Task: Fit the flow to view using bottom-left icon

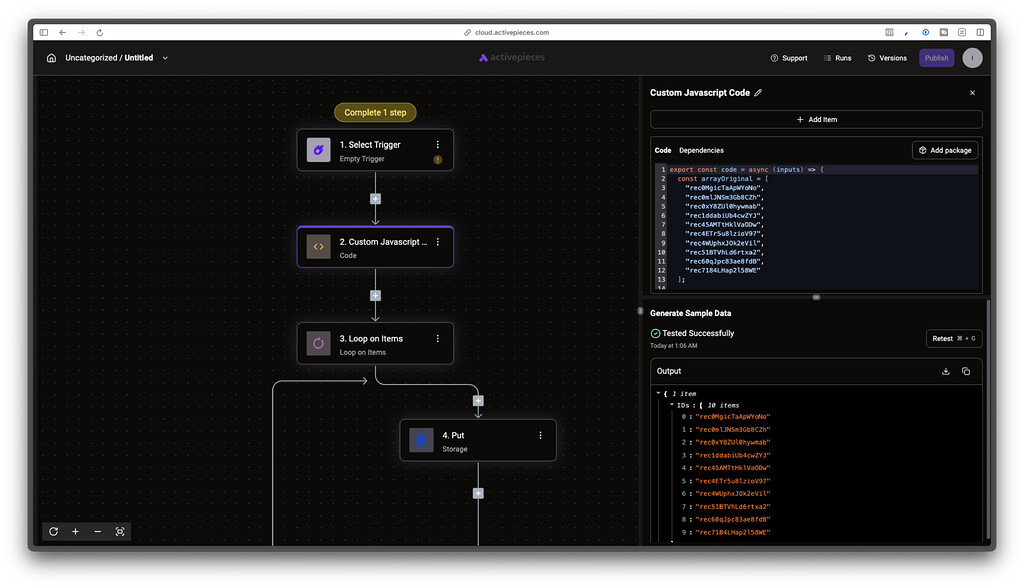Action: coord(120,531)
